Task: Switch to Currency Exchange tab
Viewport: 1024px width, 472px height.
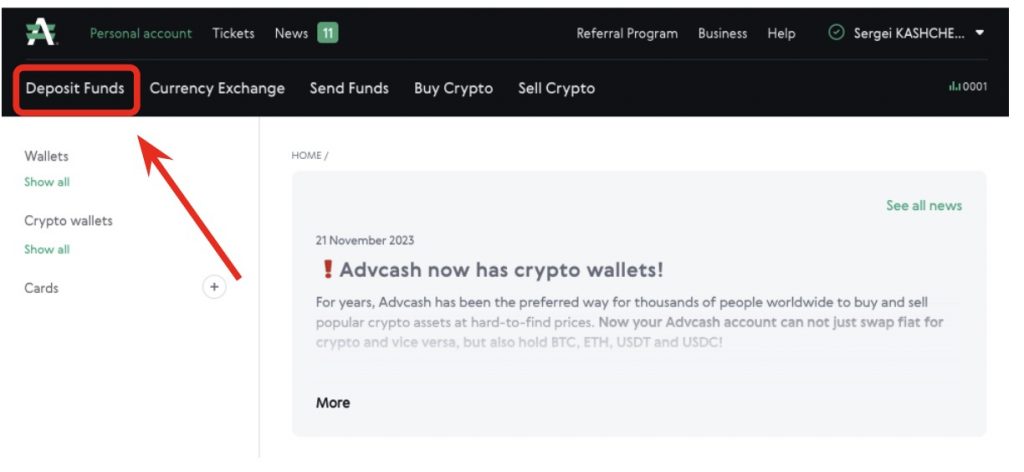Action: click(x=217, y=88)
